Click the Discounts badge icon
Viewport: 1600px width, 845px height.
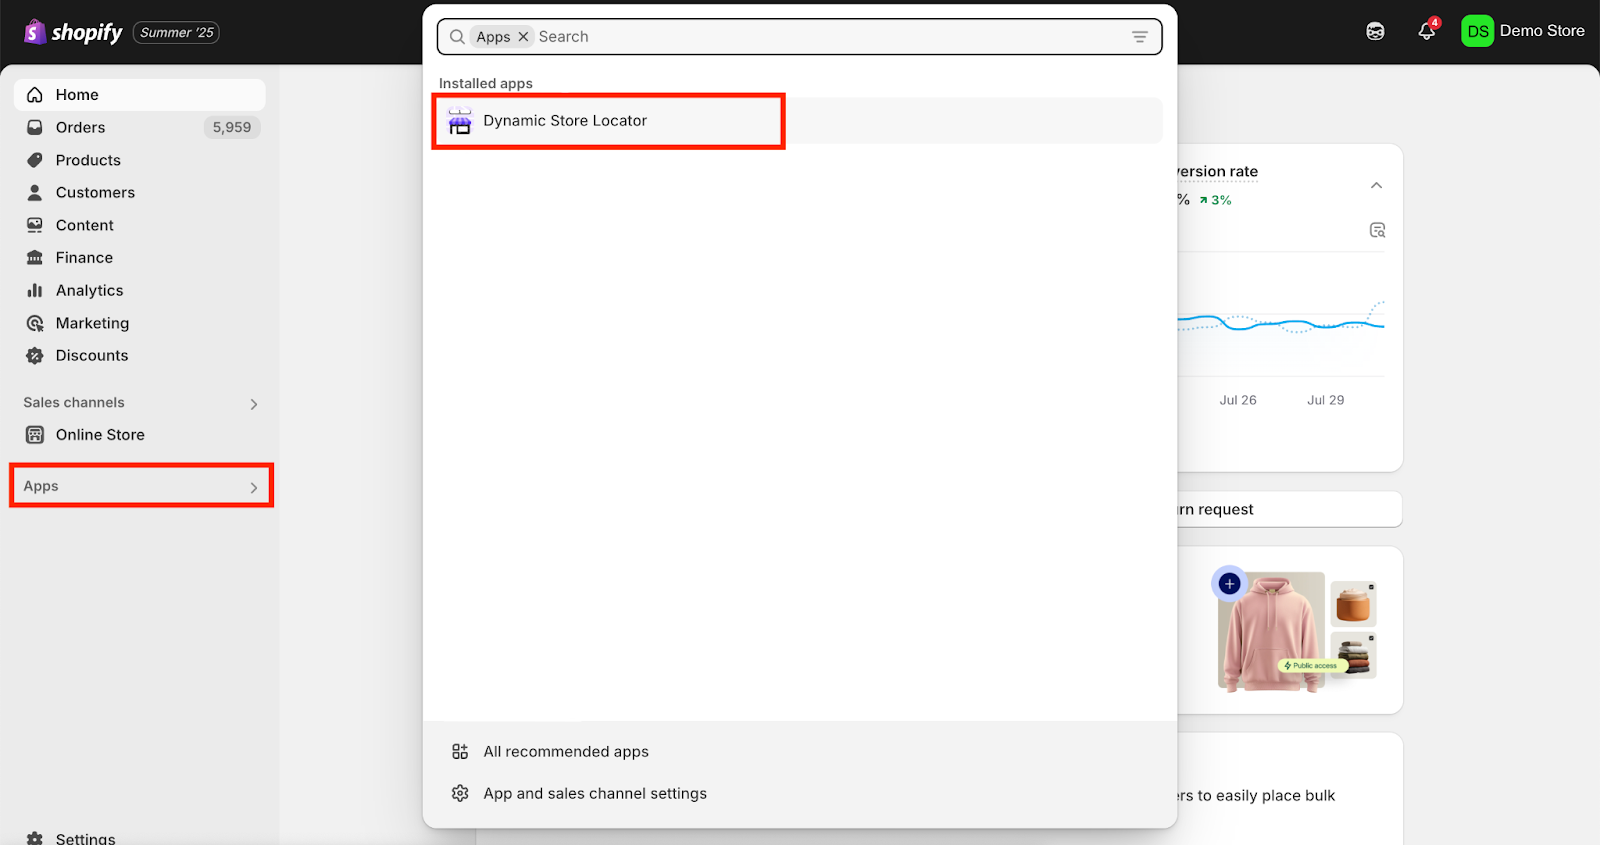click(x=35, y=356)
